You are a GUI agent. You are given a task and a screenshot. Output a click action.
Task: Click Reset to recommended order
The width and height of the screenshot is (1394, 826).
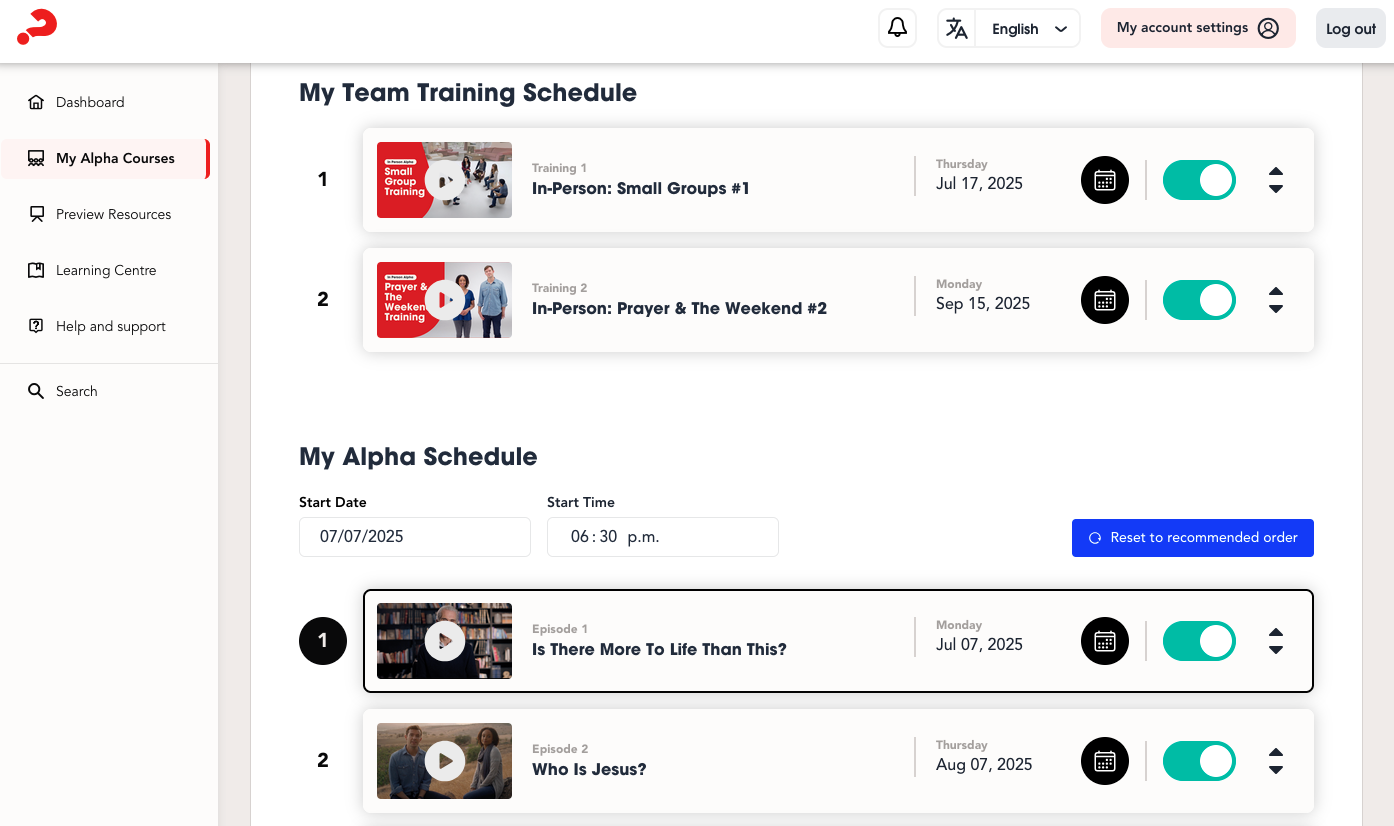click(x=1192, y=538)
